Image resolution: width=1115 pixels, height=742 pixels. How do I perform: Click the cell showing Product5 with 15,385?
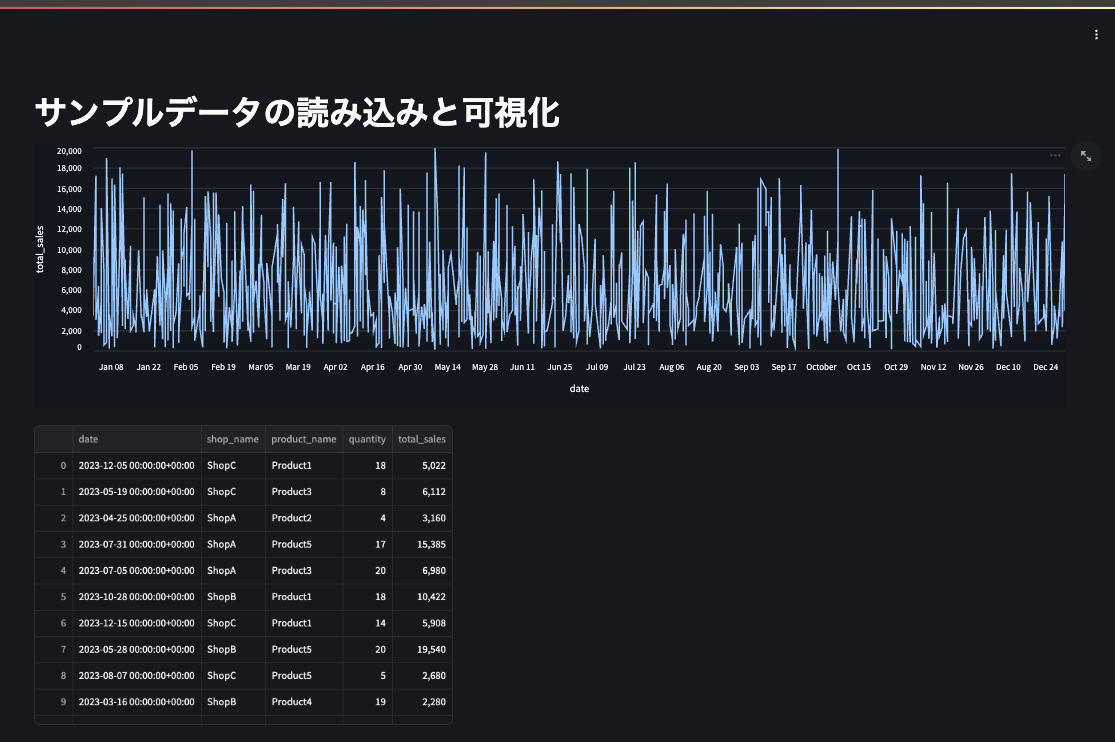coord(291,544)
